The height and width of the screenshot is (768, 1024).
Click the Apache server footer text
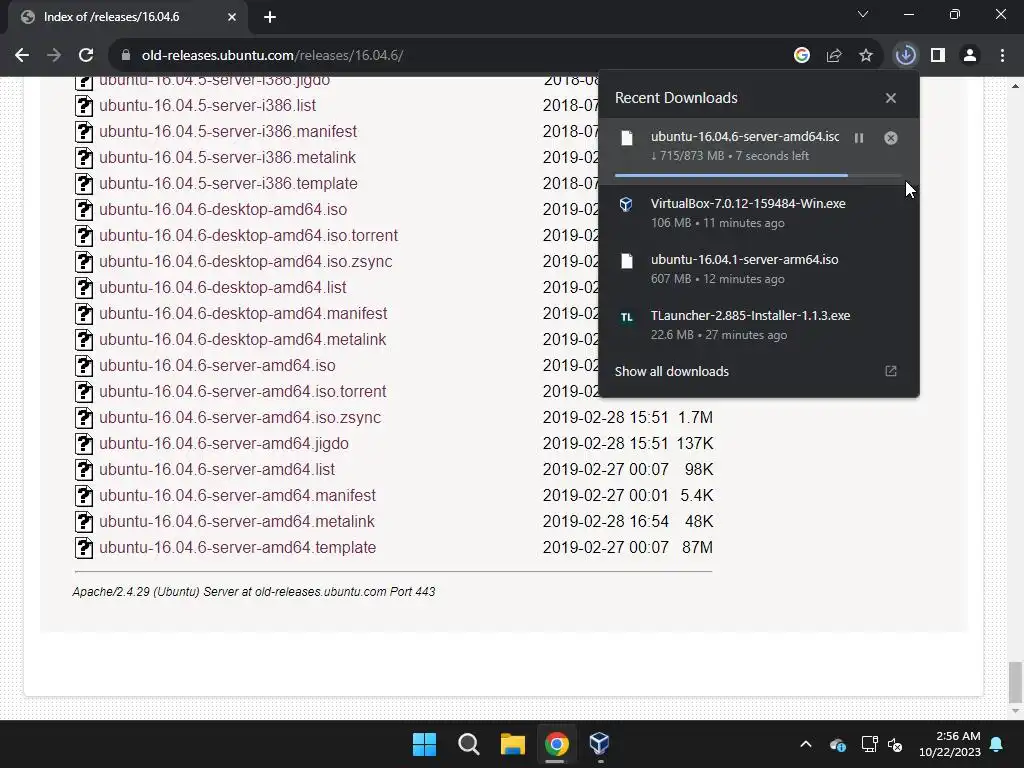point(253,592)
